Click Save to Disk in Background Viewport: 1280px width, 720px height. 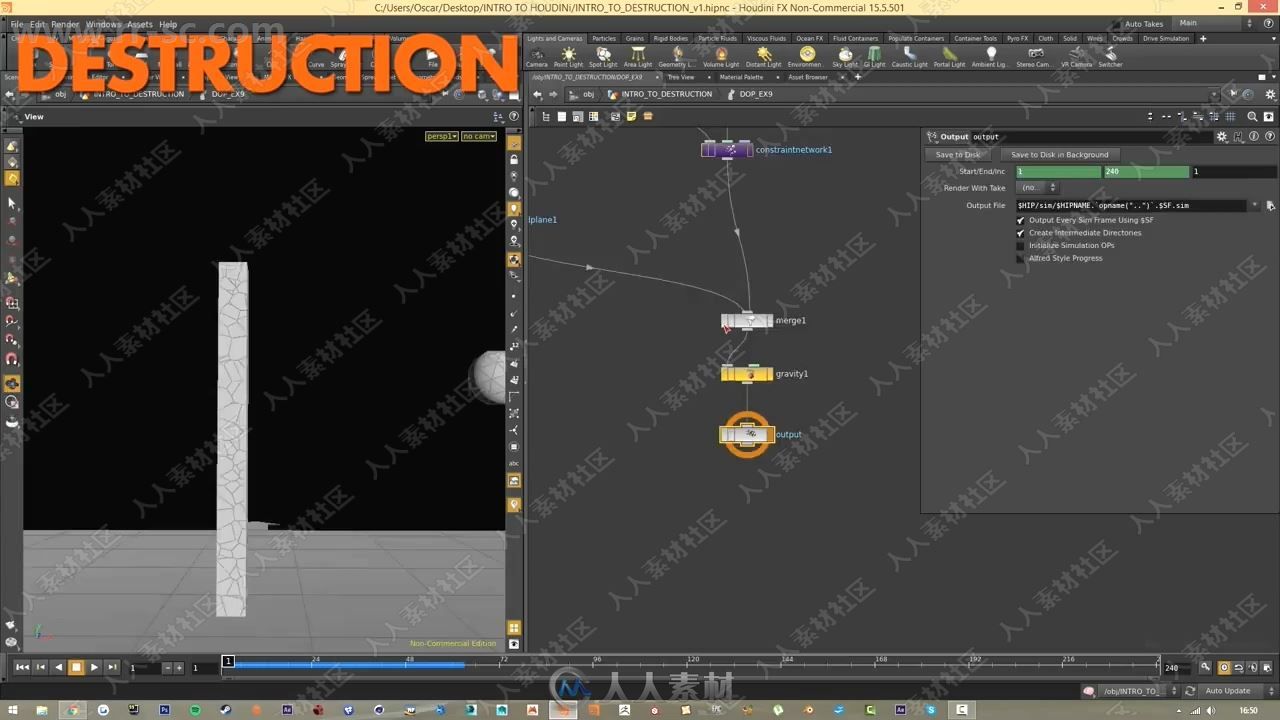[x=1060, y=155]
